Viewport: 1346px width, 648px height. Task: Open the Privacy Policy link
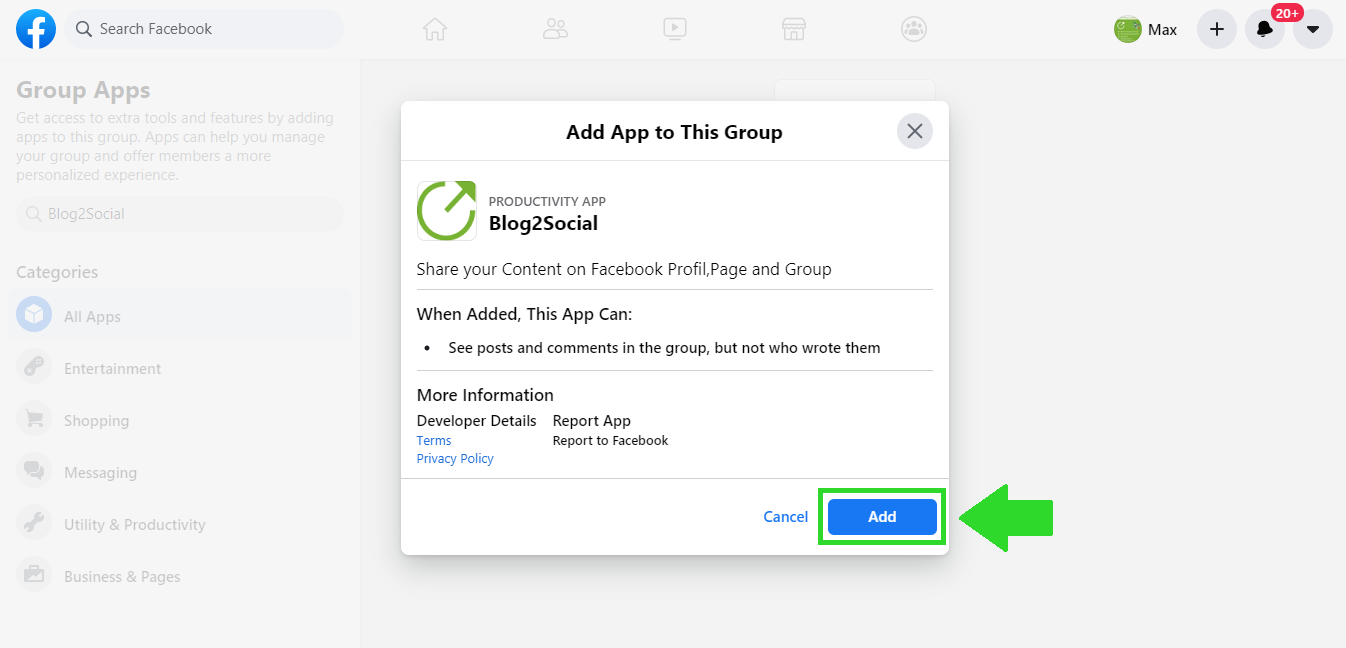pyautogui.click(x=455, y=459)
